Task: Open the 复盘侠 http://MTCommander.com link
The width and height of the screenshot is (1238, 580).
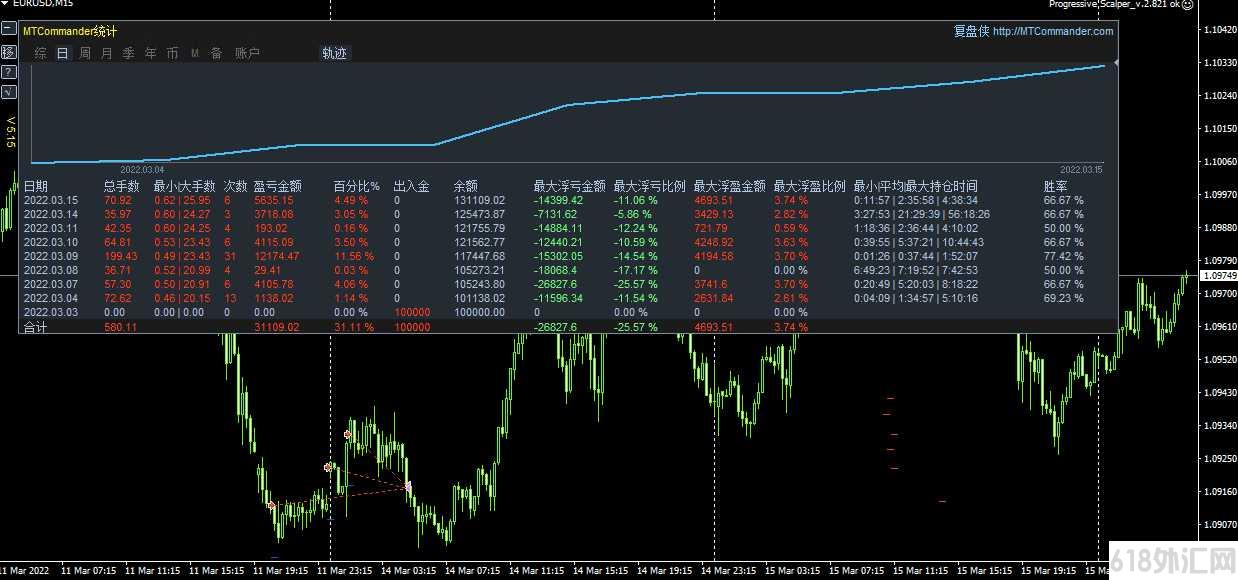Action: [1033, 31]
